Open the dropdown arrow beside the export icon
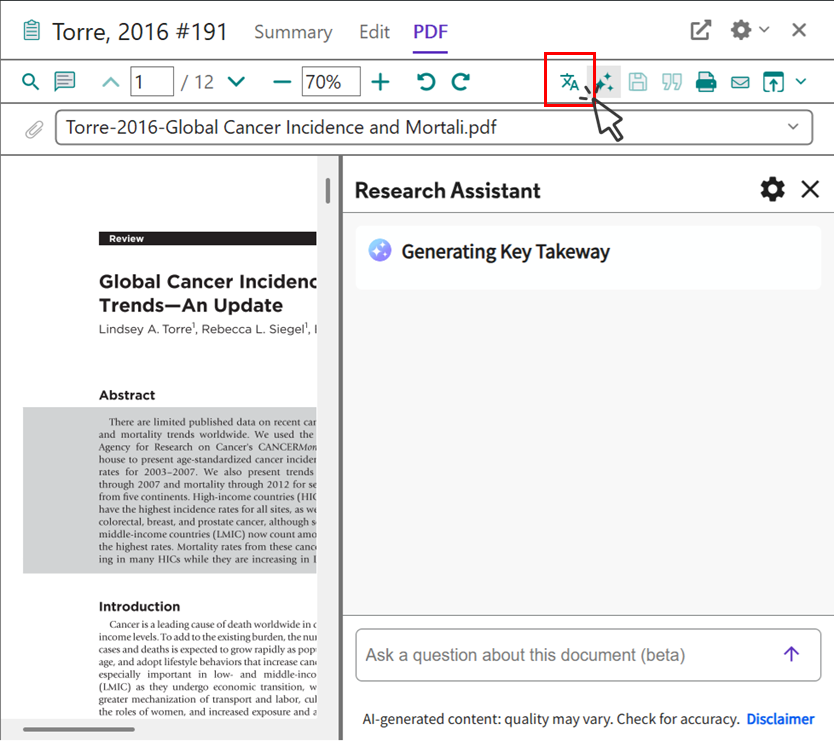The width and height of the screenshot is (834, 741). coord(801,82)
